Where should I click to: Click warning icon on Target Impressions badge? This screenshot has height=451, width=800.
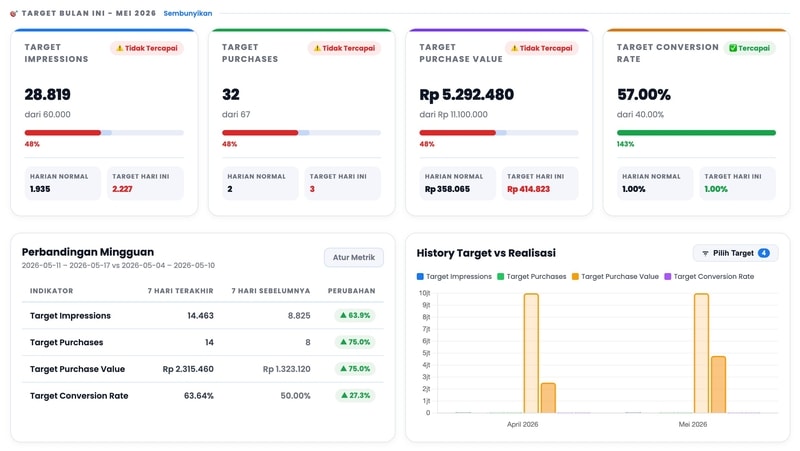click(x=119, y=48)
